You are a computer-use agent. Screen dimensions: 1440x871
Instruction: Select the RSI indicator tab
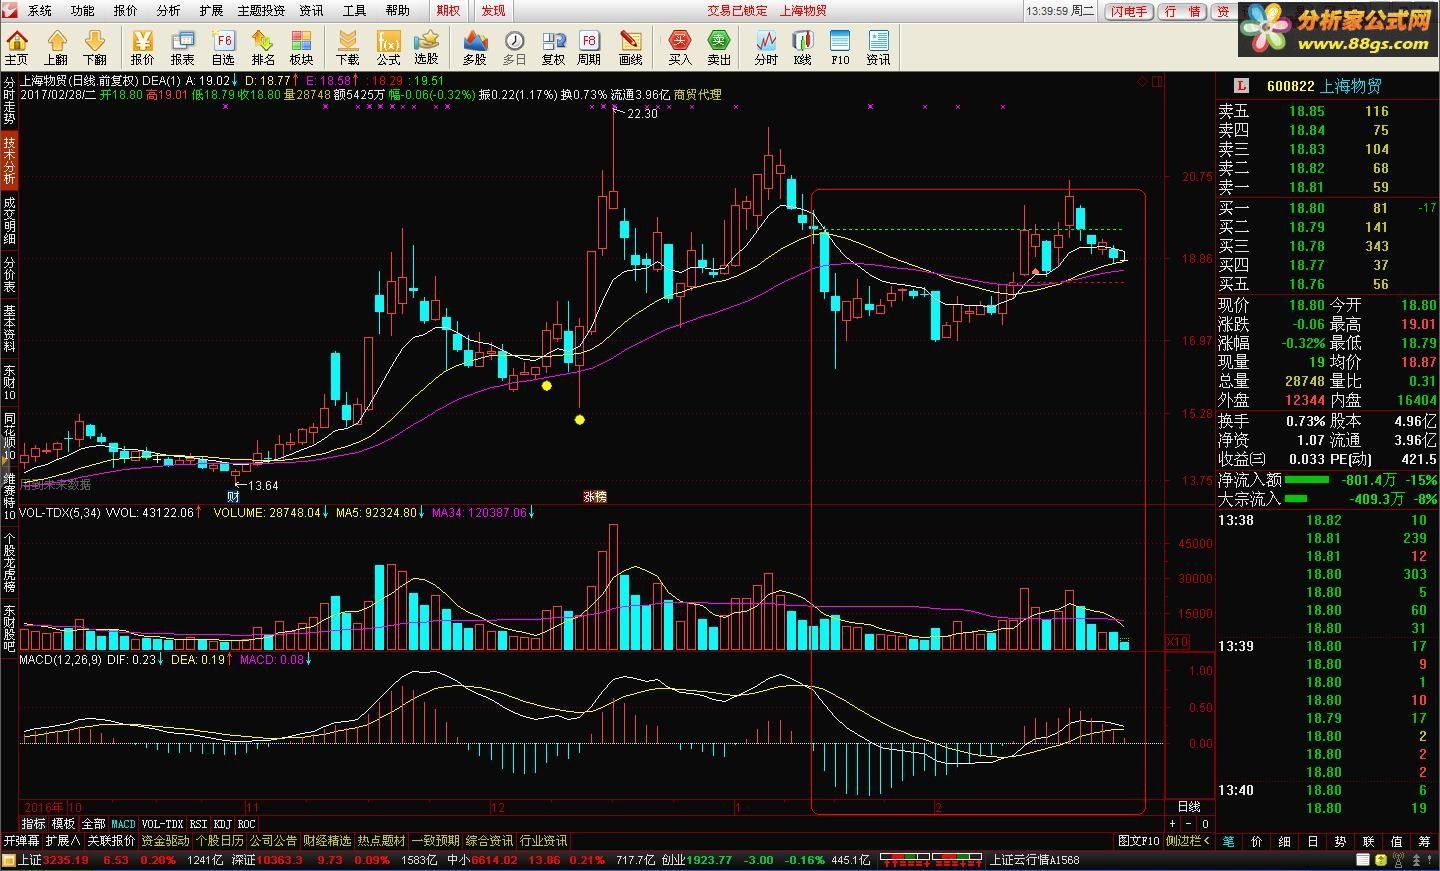click(x=199, y=825)
